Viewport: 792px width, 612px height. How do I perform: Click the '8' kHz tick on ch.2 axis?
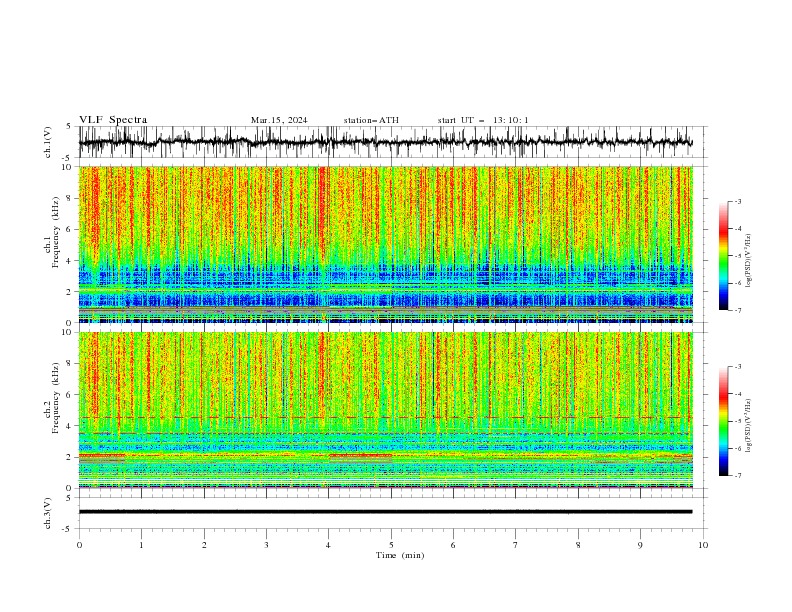(x=70, y=364)
